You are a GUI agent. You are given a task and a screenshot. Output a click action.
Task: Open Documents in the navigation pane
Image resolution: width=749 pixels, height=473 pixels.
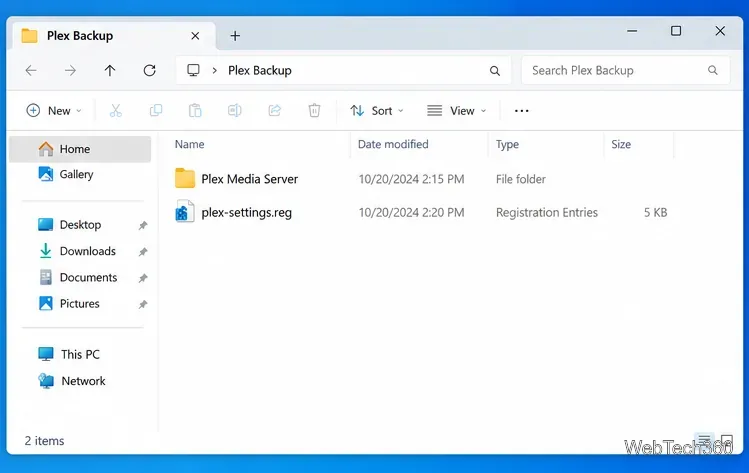click(x=88, y=277)
